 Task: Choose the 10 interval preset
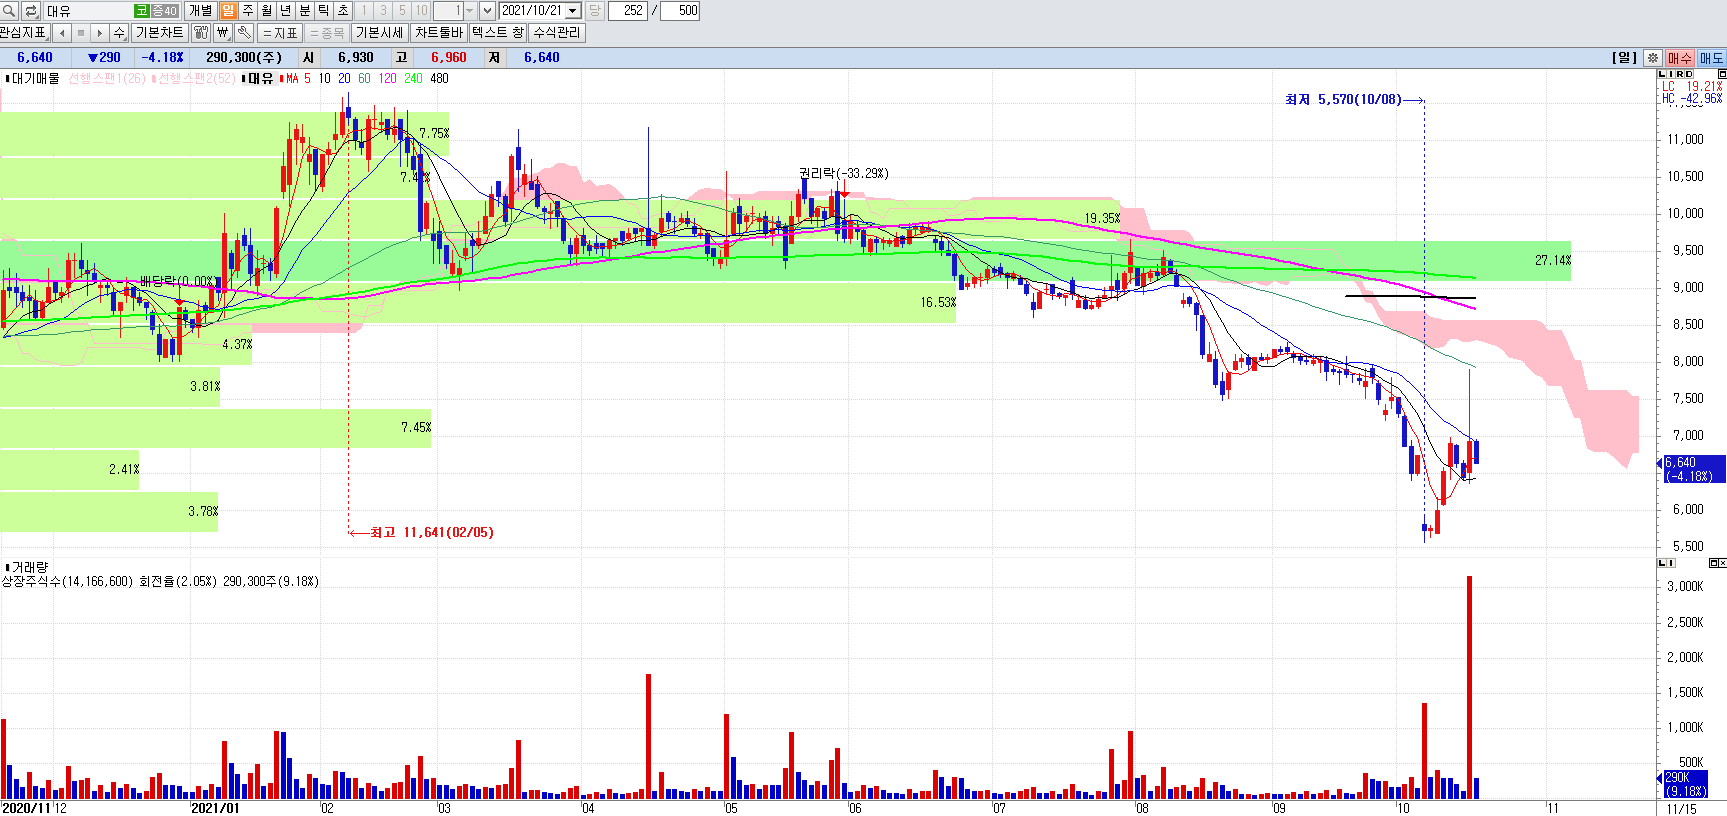(x=421, y=10)
